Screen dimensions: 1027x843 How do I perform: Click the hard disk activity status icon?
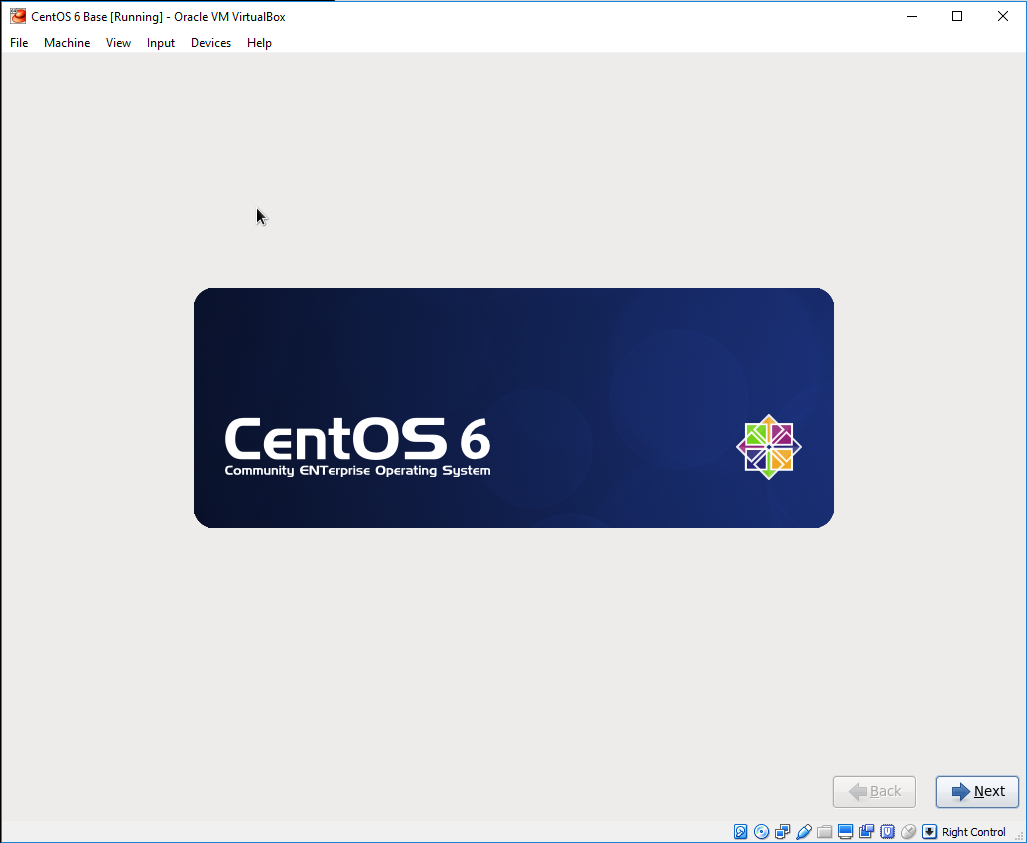pyautogui.click(x=741, y=832)
